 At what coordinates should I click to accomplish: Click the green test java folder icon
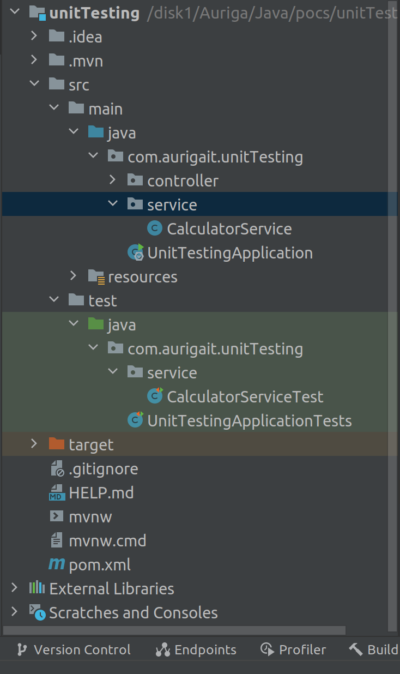[x=96, y=323]
